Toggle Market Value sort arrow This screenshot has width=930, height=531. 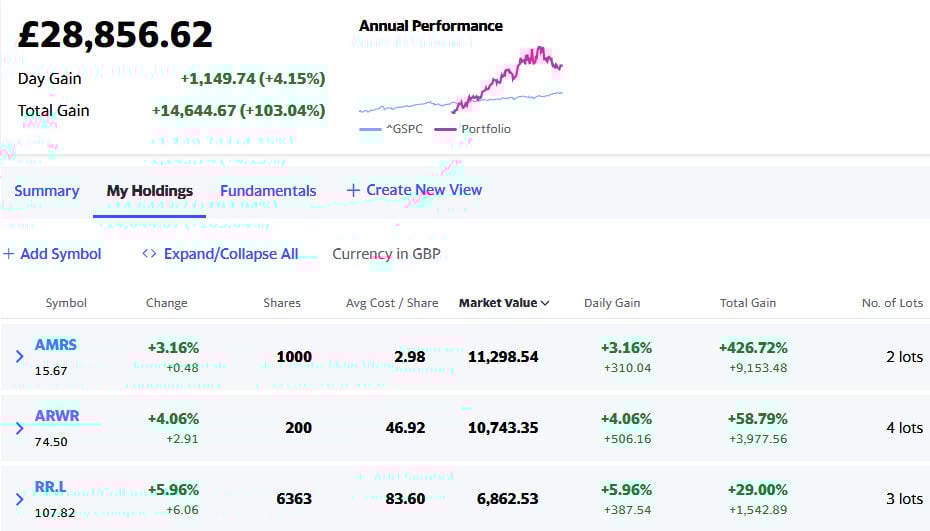point(545,303)
